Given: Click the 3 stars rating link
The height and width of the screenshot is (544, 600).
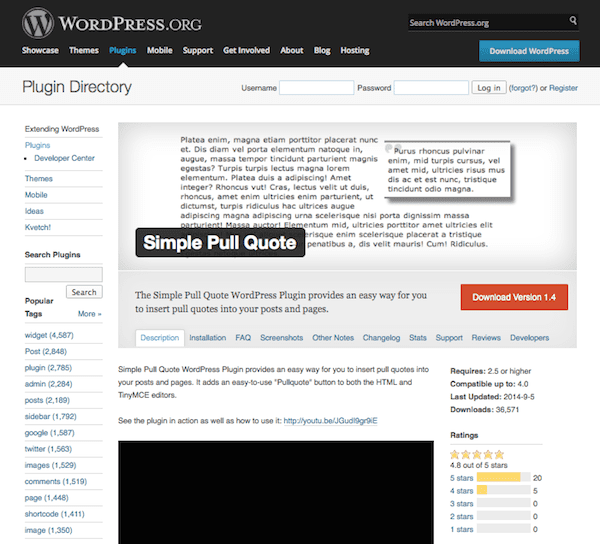Looking at the screenshot, I should [461, 504].
